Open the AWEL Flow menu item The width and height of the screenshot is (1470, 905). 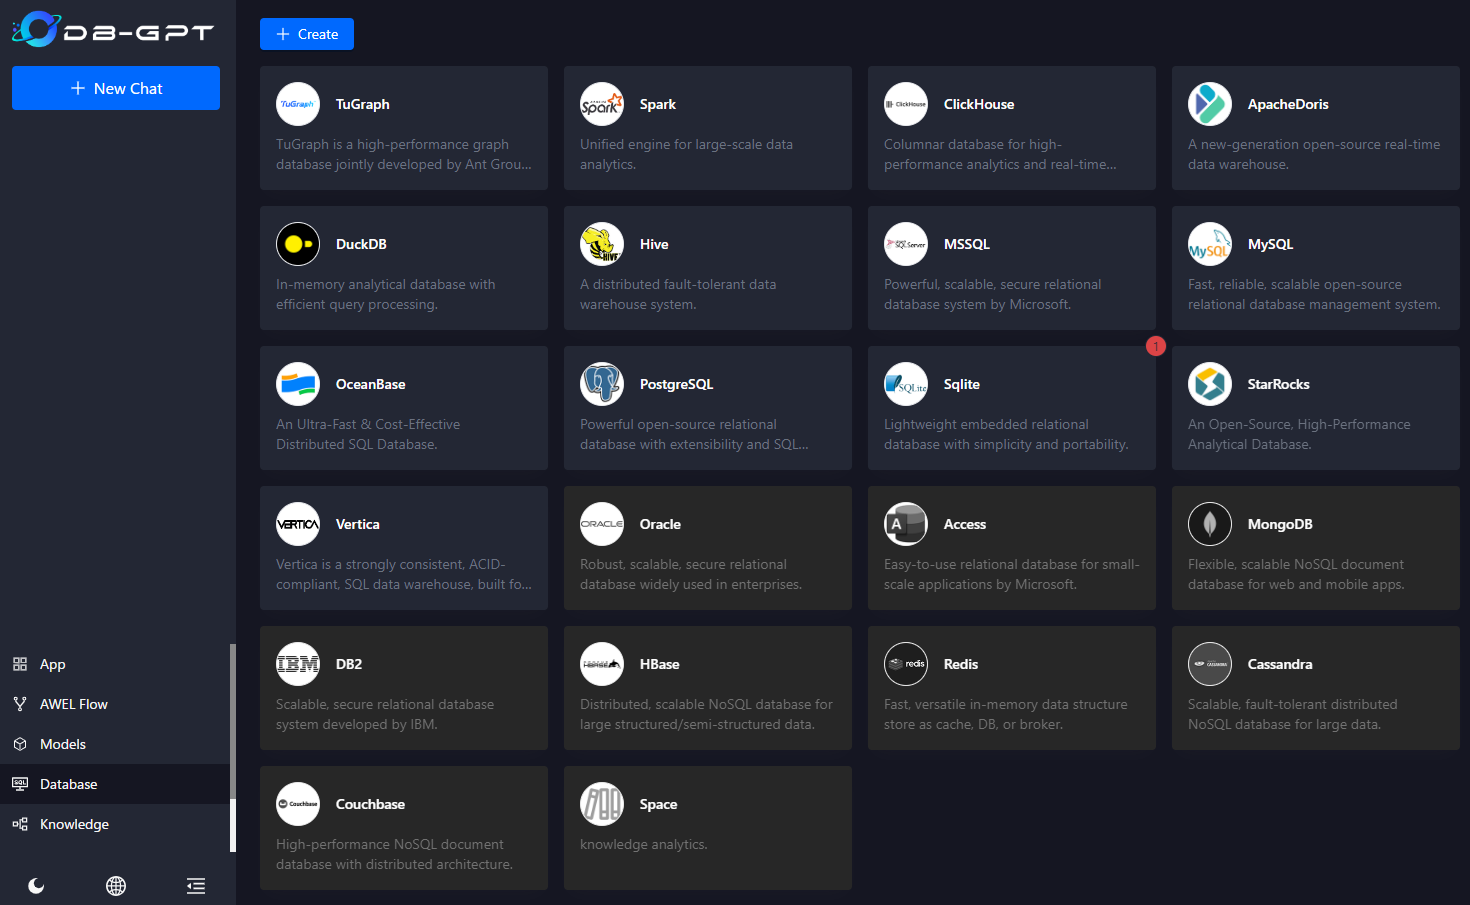[x=116, y=704]
